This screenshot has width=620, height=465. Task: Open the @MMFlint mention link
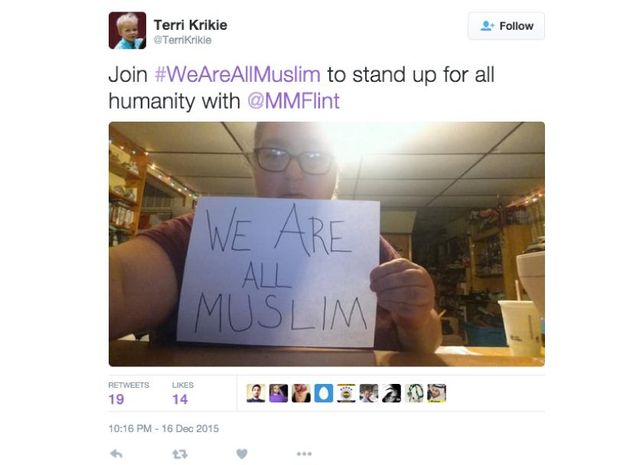click(x=293, y=100)
